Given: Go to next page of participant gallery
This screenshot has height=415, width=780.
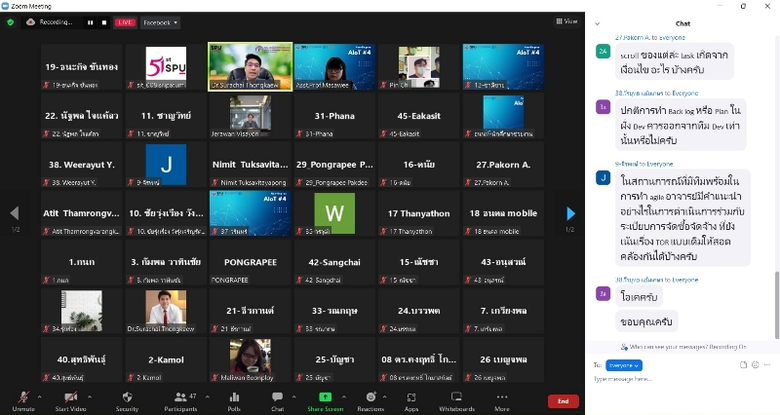Looking at the screenshot, I should (x=570, y=213).
